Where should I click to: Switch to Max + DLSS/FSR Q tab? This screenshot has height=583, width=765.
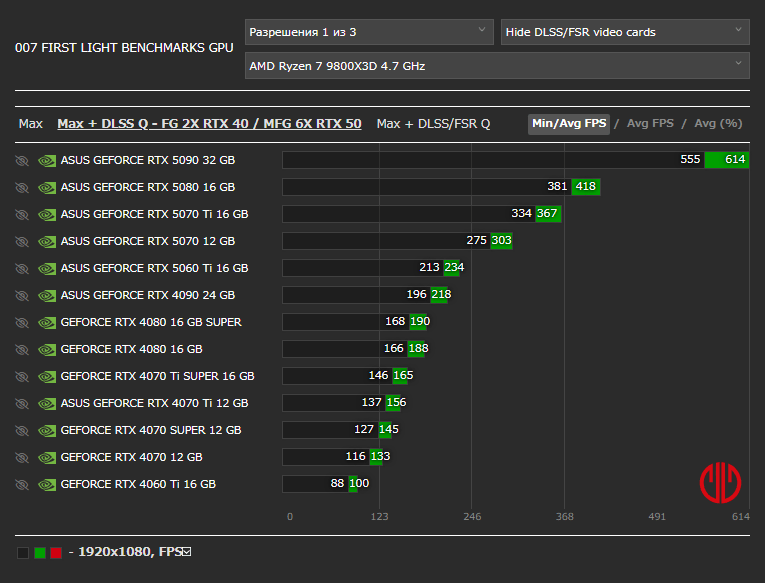433,124
